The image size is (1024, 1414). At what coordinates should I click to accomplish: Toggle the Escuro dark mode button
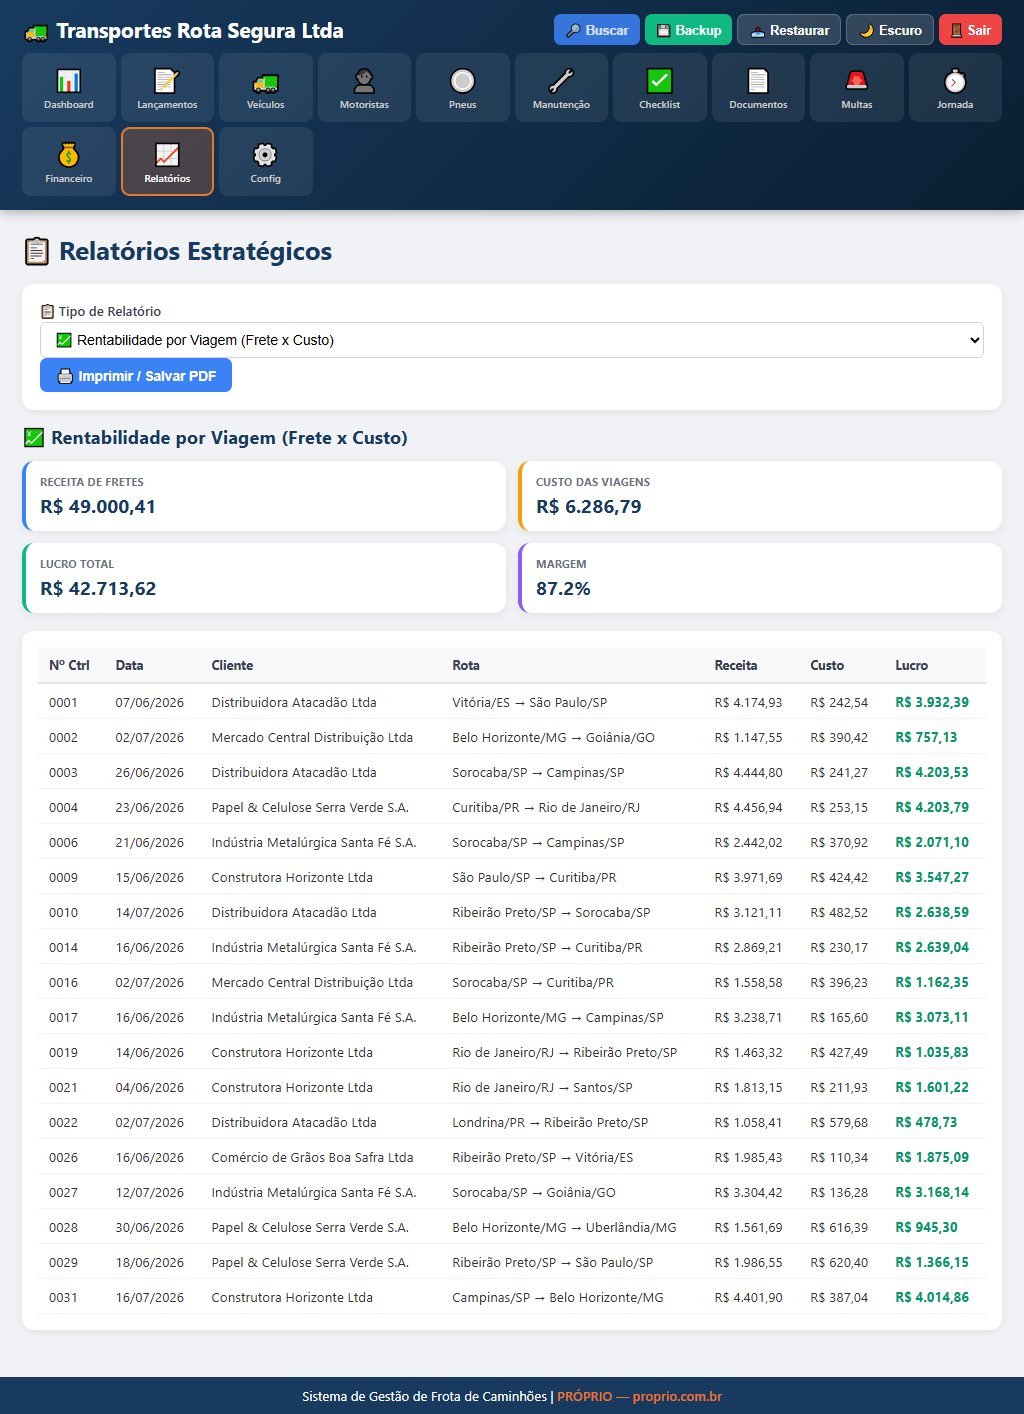coord(890,30)
